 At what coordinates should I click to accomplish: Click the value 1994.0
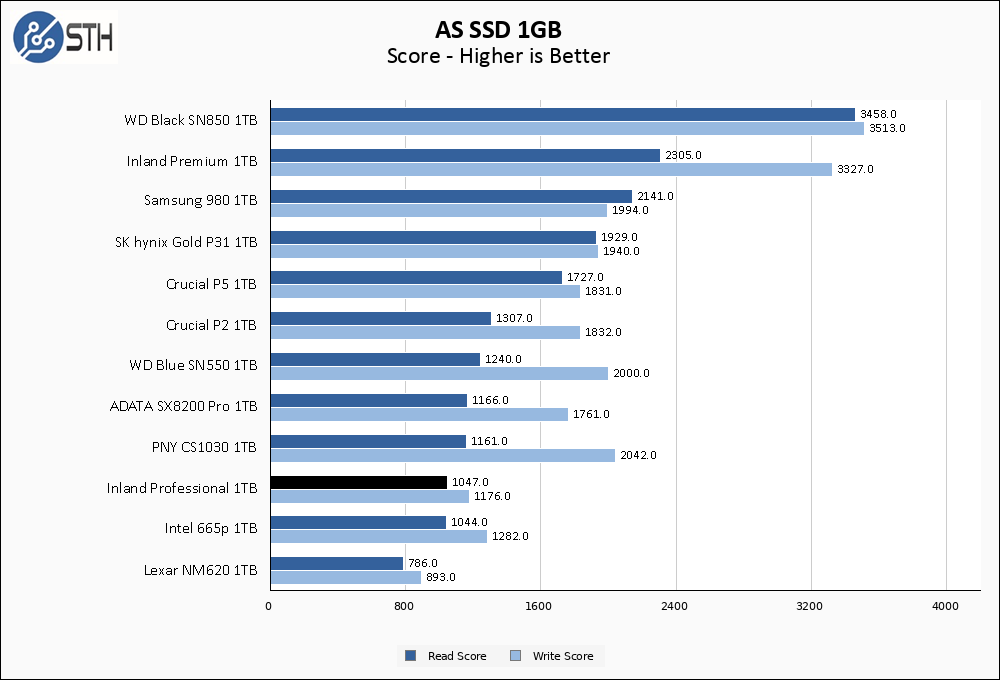[630, 210]
